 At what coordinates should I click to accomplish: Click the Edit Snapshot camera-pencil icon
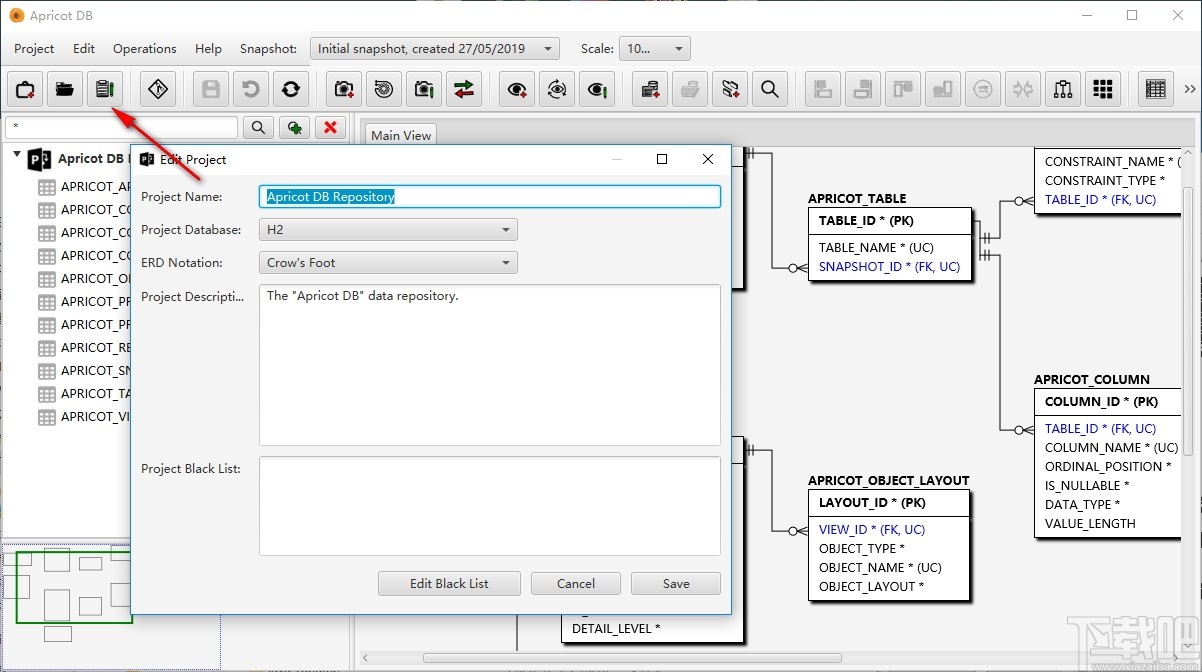point(424,89)
